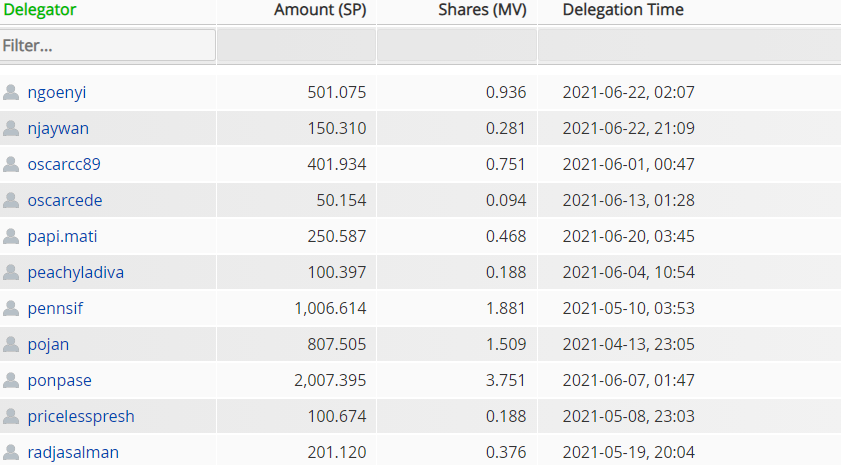
Task: Sort by the Shares (MV) column header
Action: (x=482, y=10)
